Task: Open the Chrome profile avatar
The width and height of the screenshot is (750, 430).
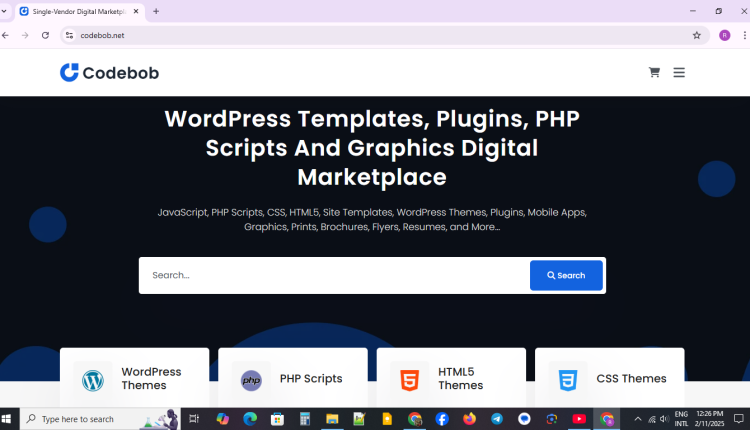Action: (724, 35)
